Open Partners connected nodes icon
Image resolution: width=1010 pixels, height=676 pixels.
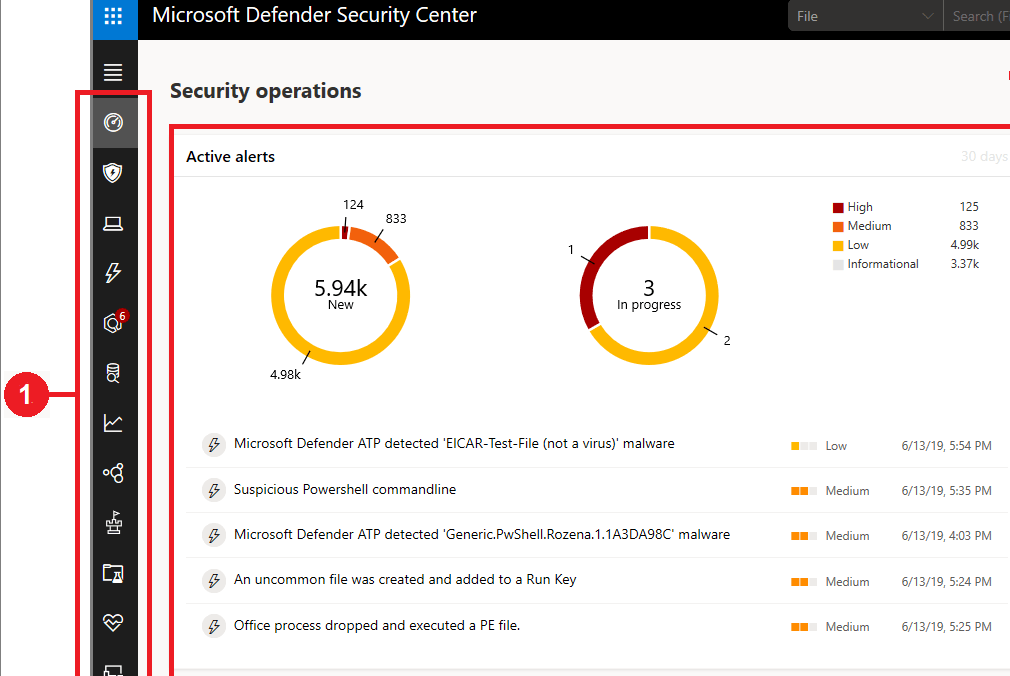tap(113, 473)
